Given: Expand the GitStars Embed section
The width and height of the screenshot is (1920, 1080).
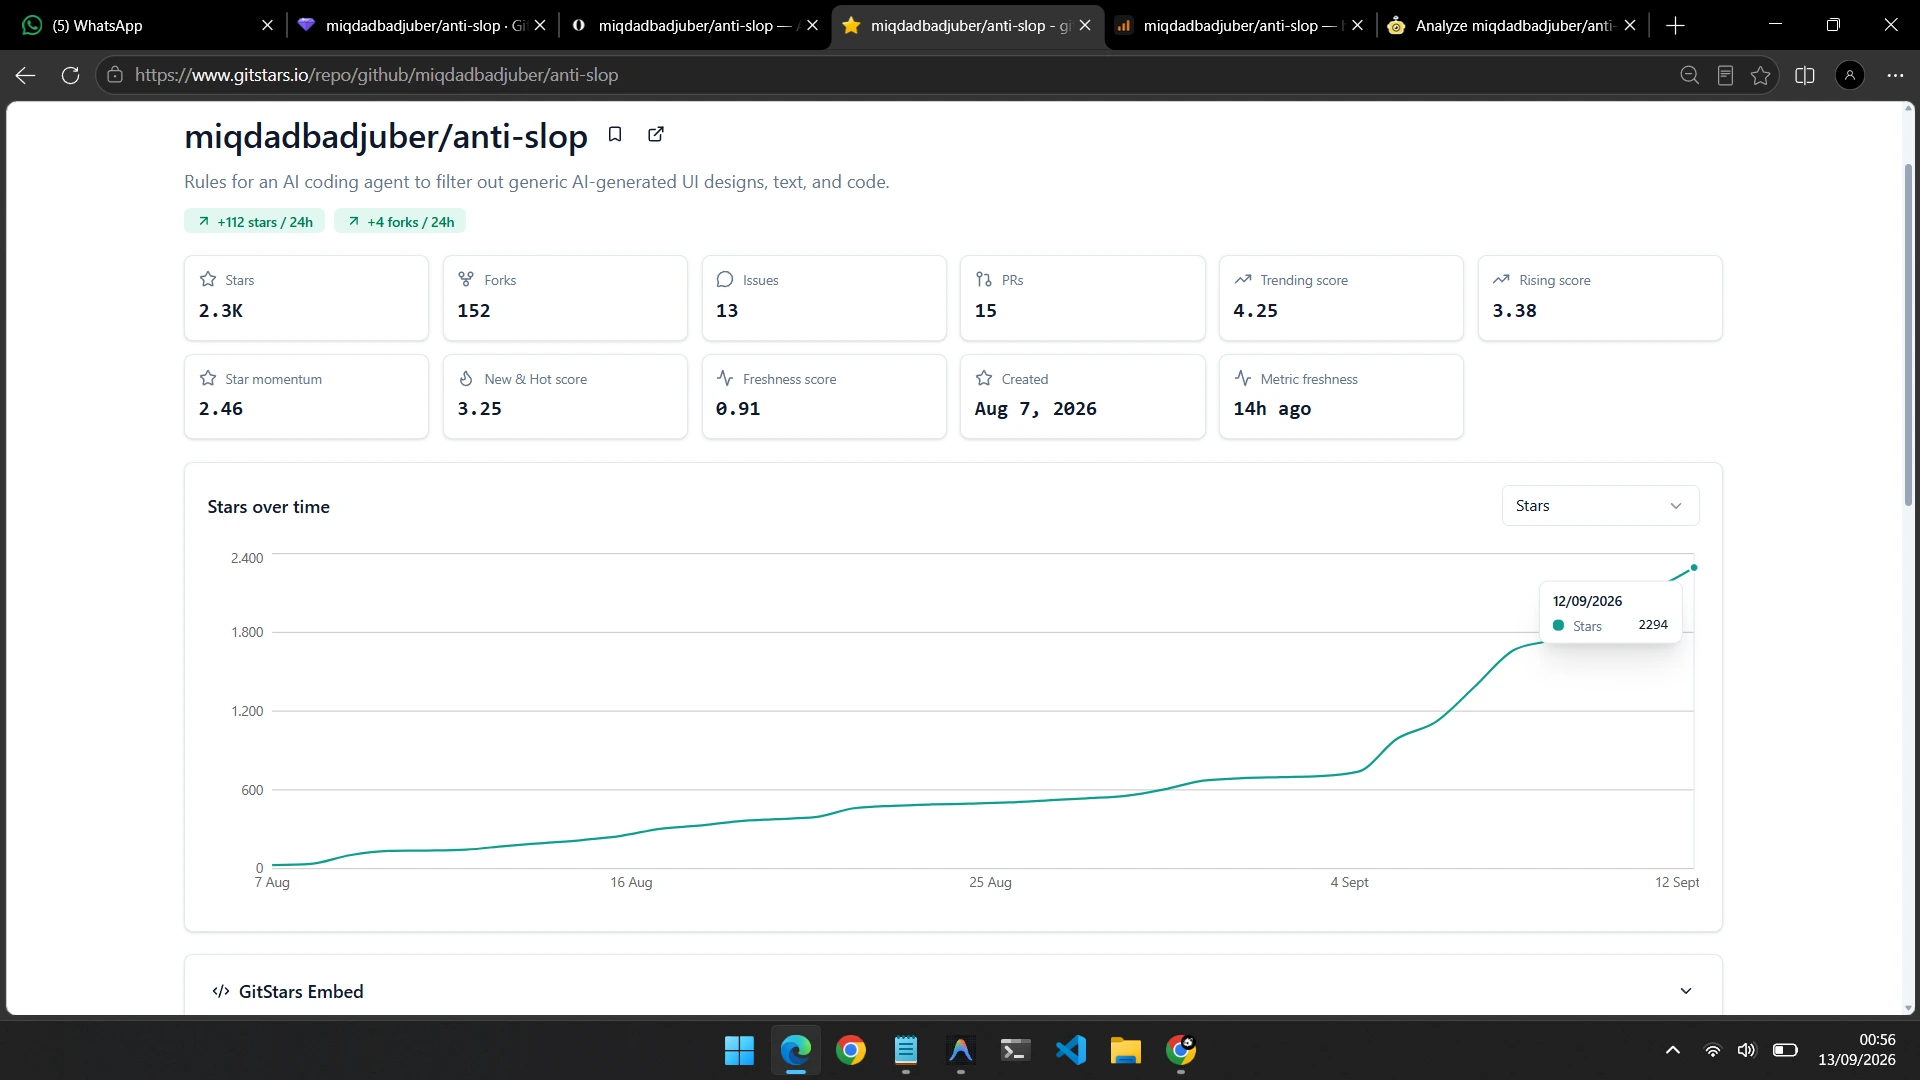Looking at the screenshot, I should point(1686,991).
